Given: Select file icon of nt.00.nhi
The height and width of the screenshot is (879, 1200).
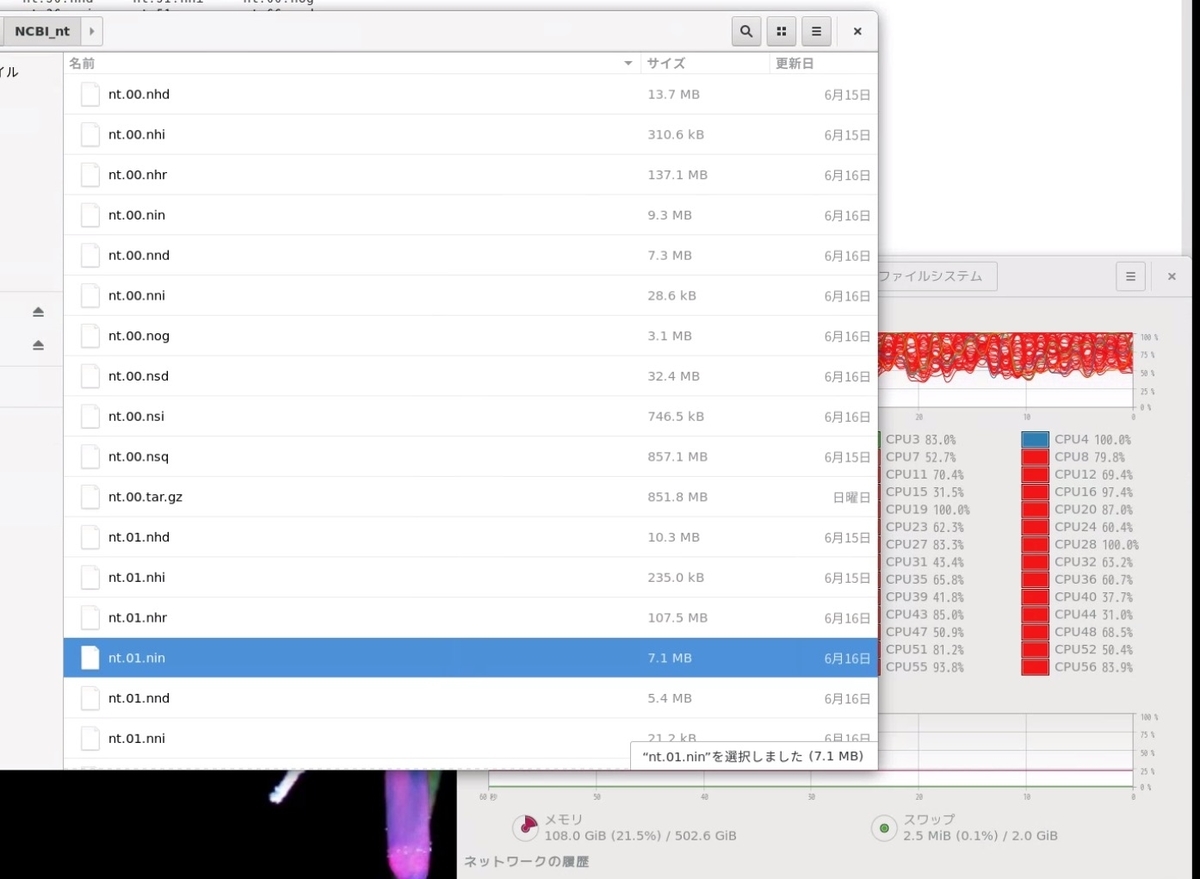Looking at the screenshot, I should 90,134.
